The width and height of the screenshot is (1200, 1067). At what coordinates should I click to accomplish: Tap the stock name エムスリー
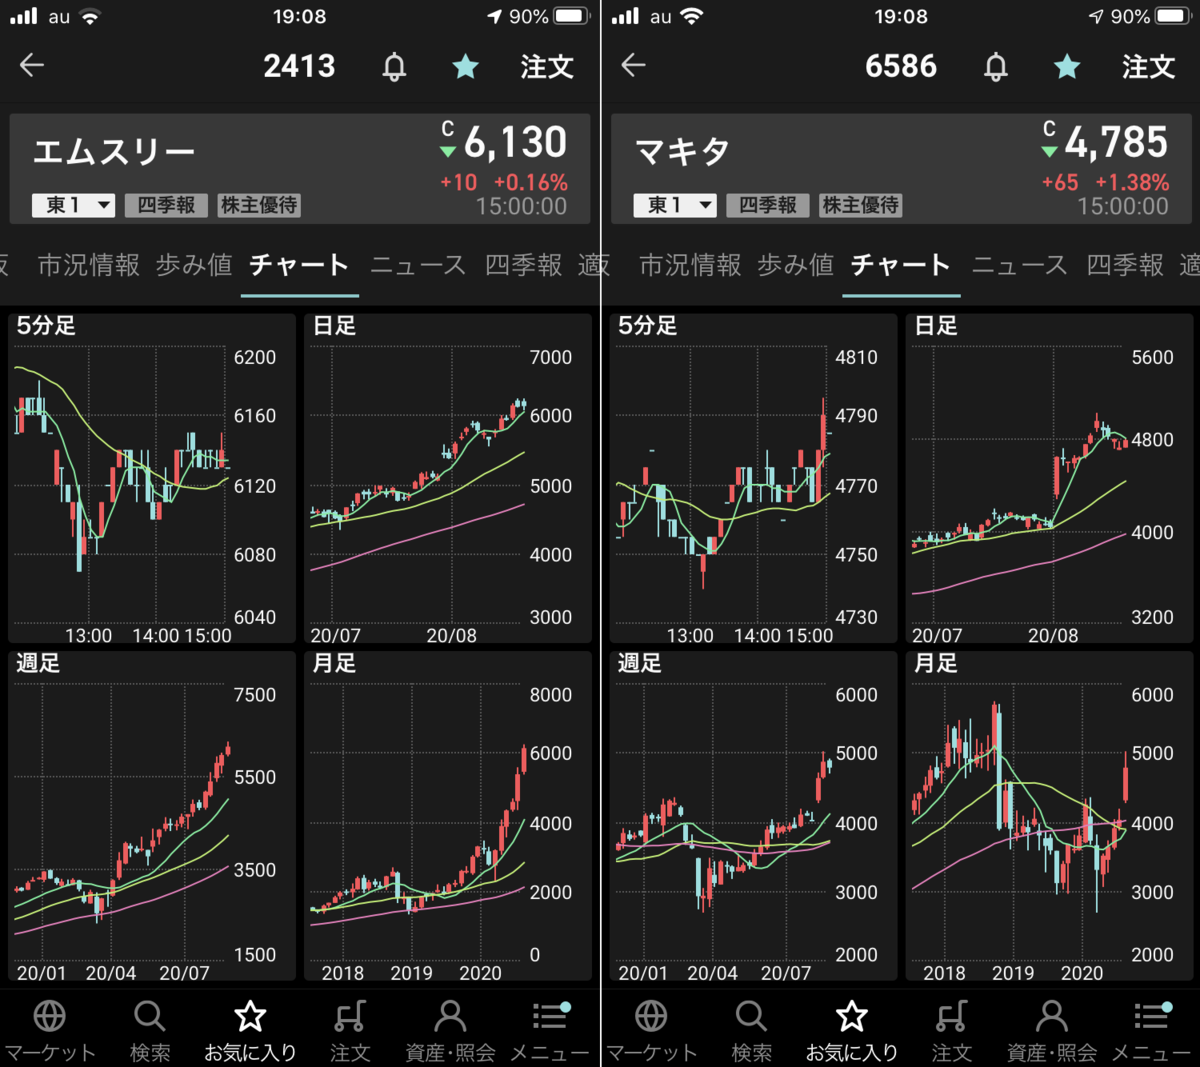coord(114,152)
